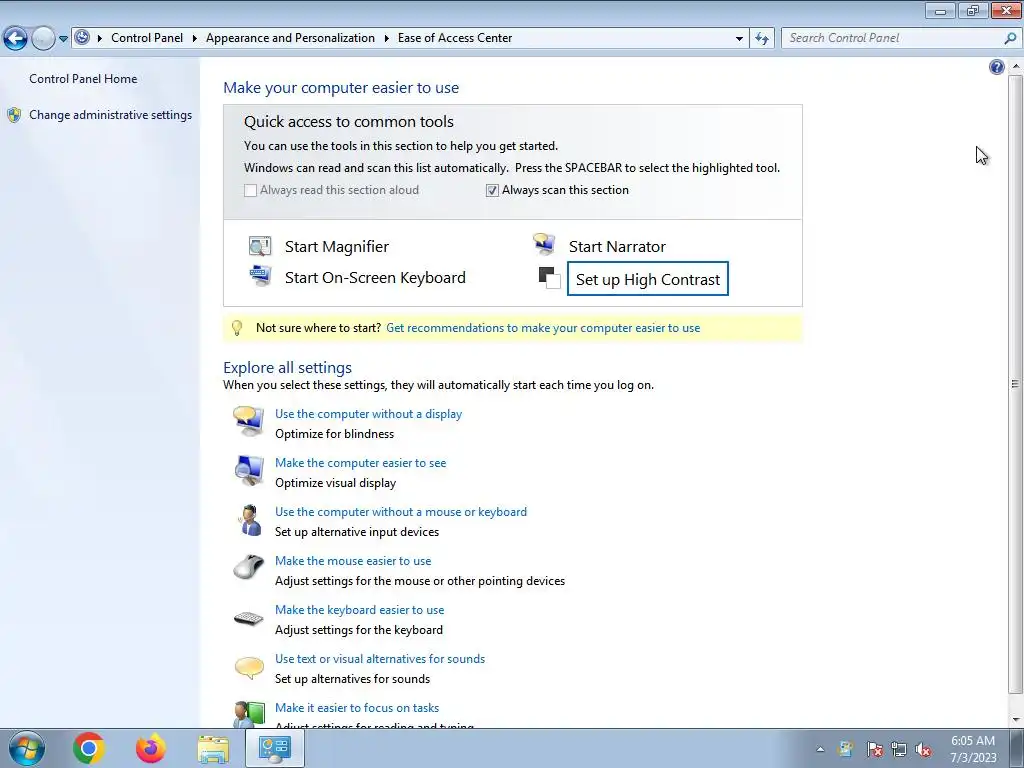The height and width of the screenshot is (768, 1024).
Task: Click the lightbulb recommendations icon
Action: pos(237,328)
